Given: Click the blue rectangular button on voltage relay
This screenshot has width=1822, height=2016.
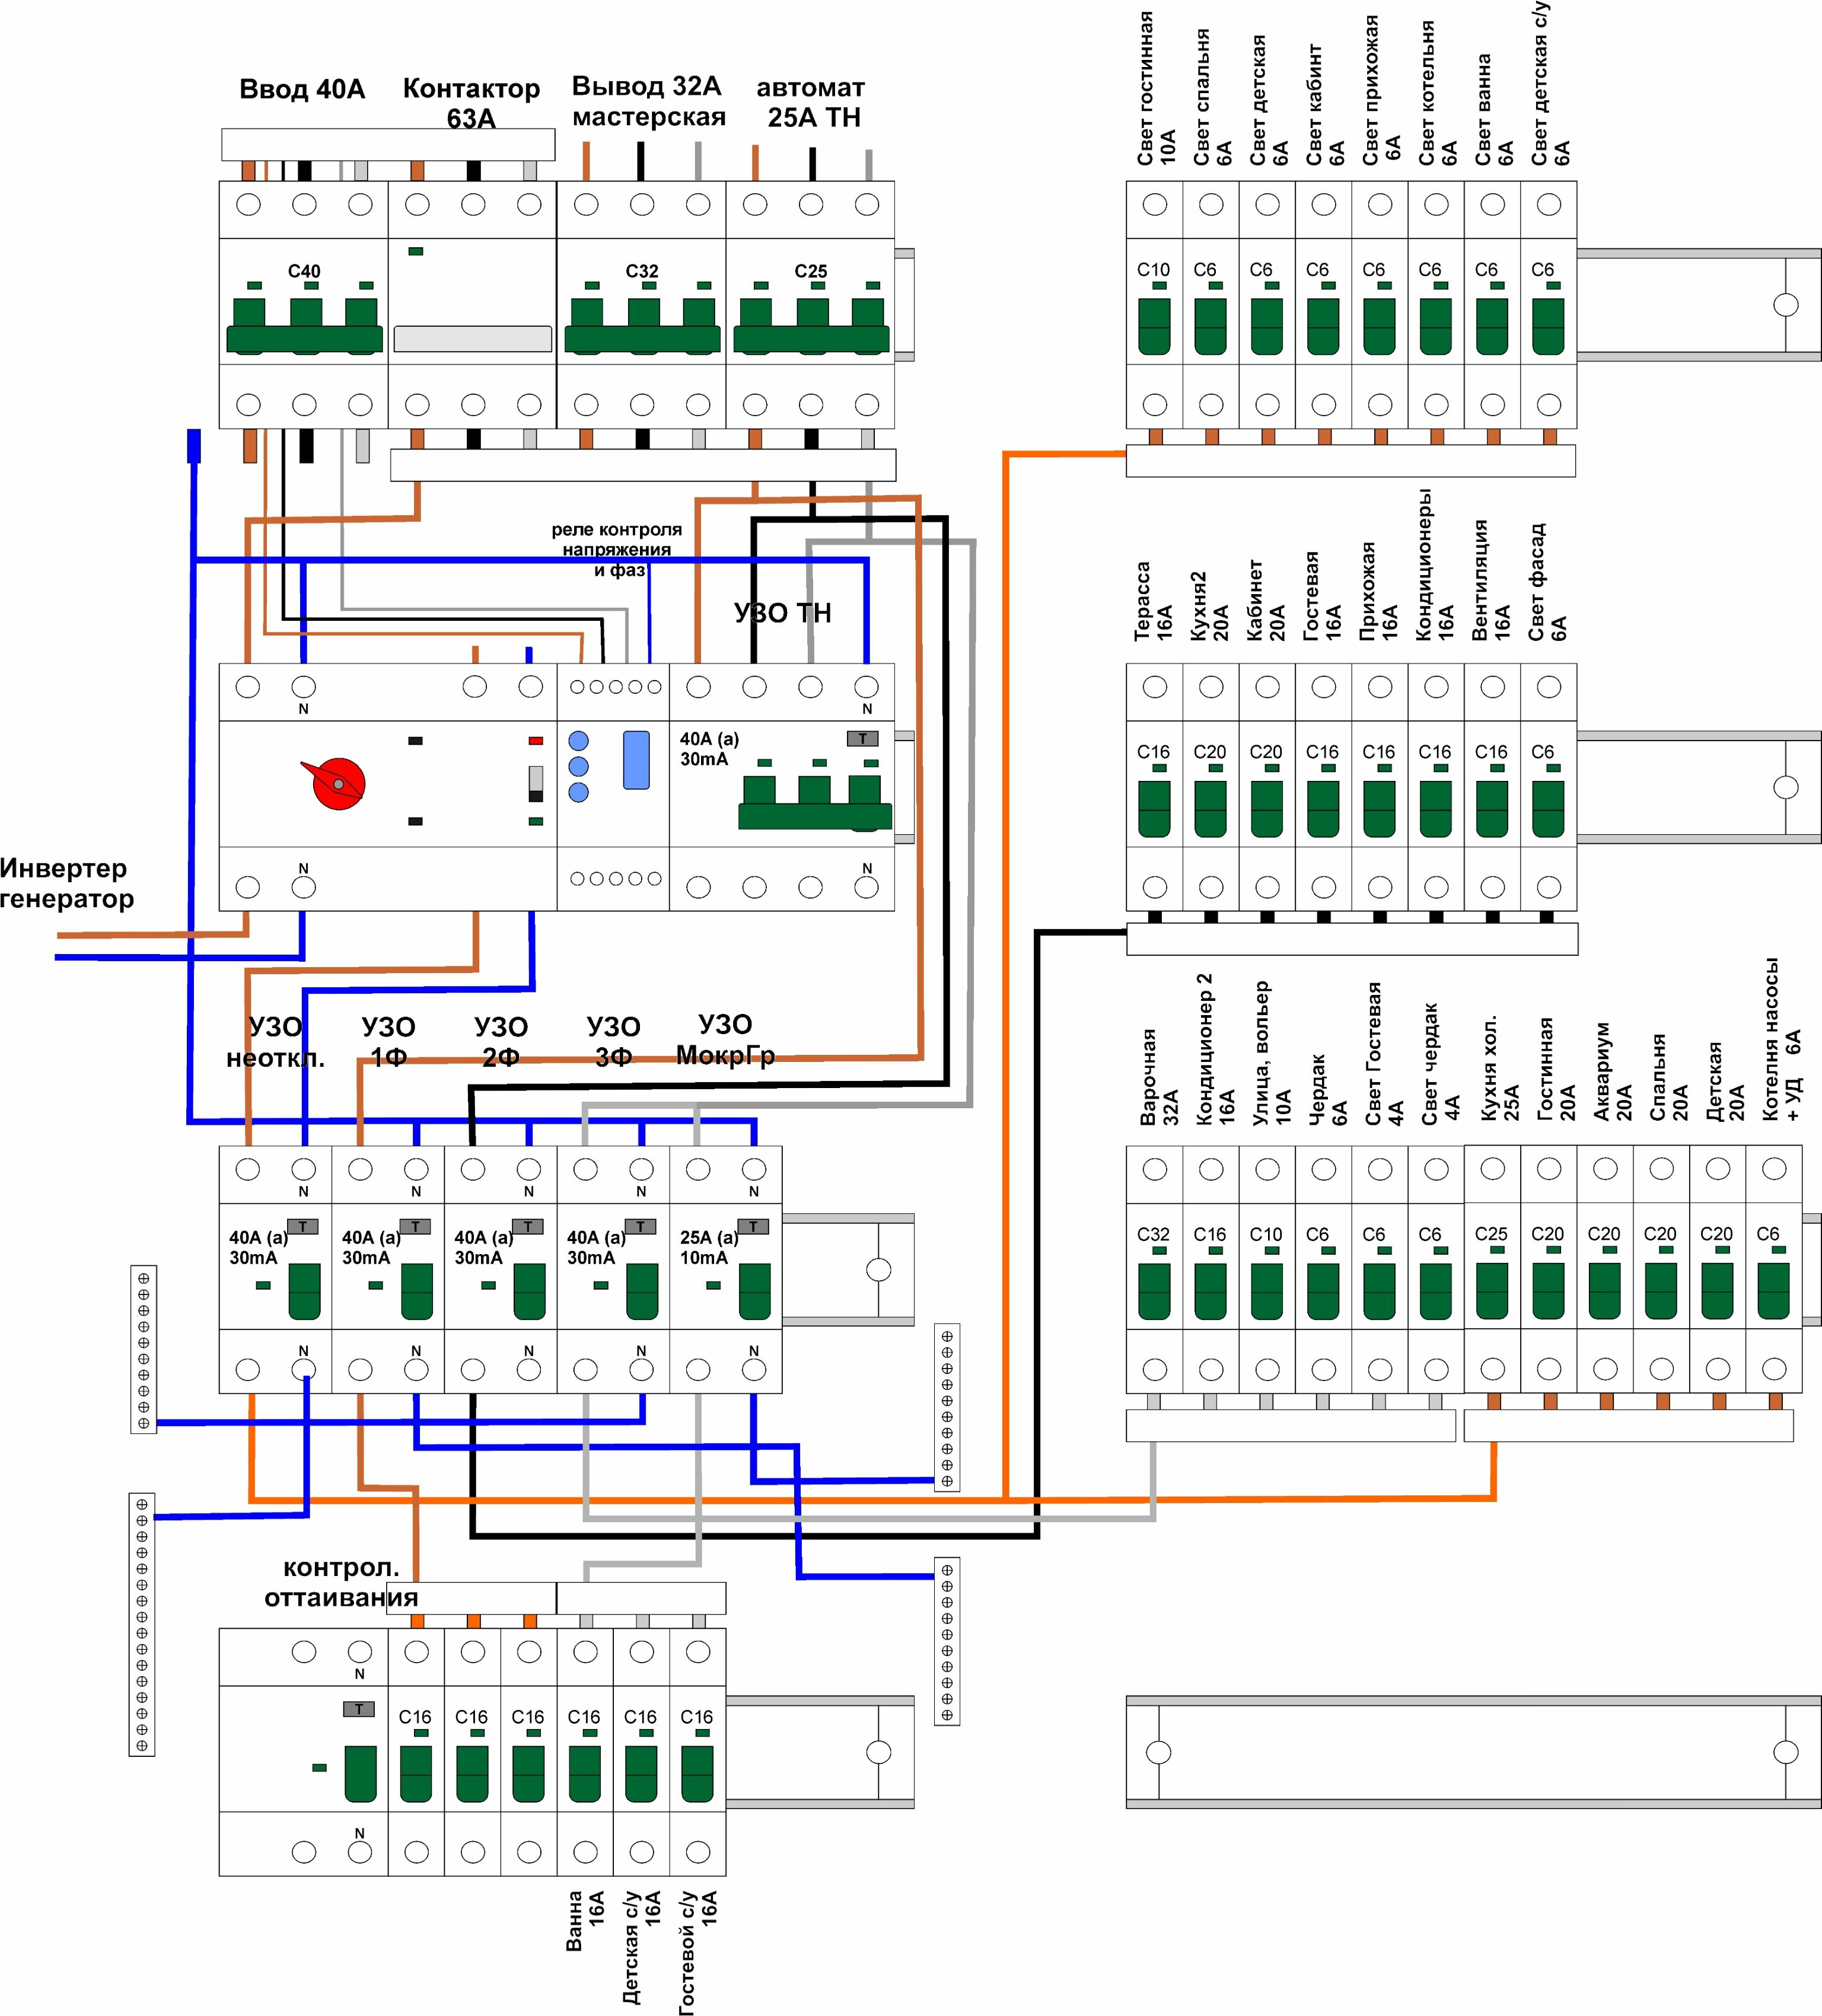Looking at the screenshot, I should pos(636,760).
